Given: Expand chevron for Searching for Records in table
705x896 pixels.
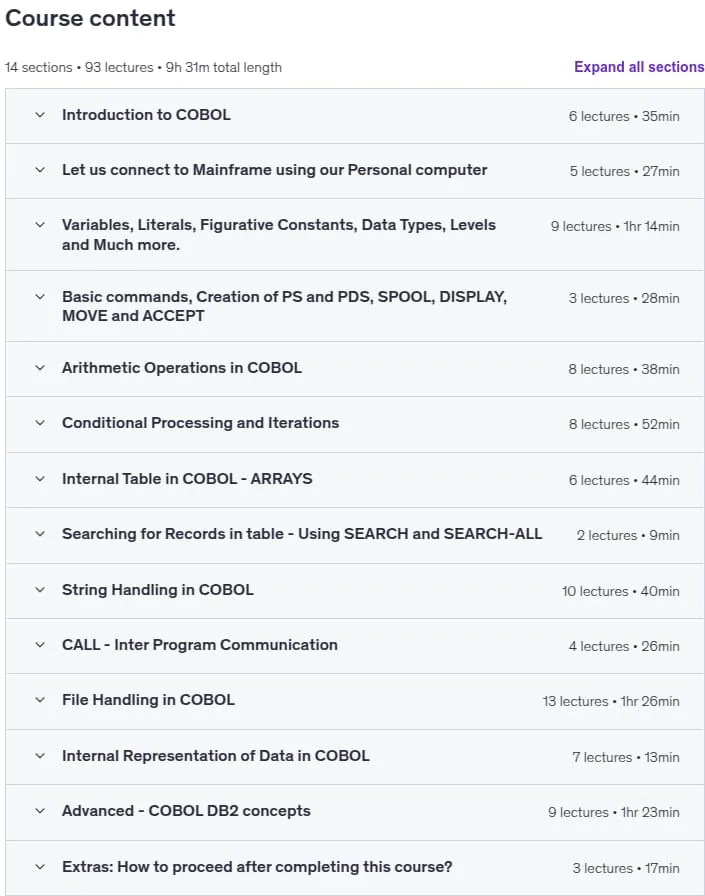Looking at the screenshot, I should [40, 534].
